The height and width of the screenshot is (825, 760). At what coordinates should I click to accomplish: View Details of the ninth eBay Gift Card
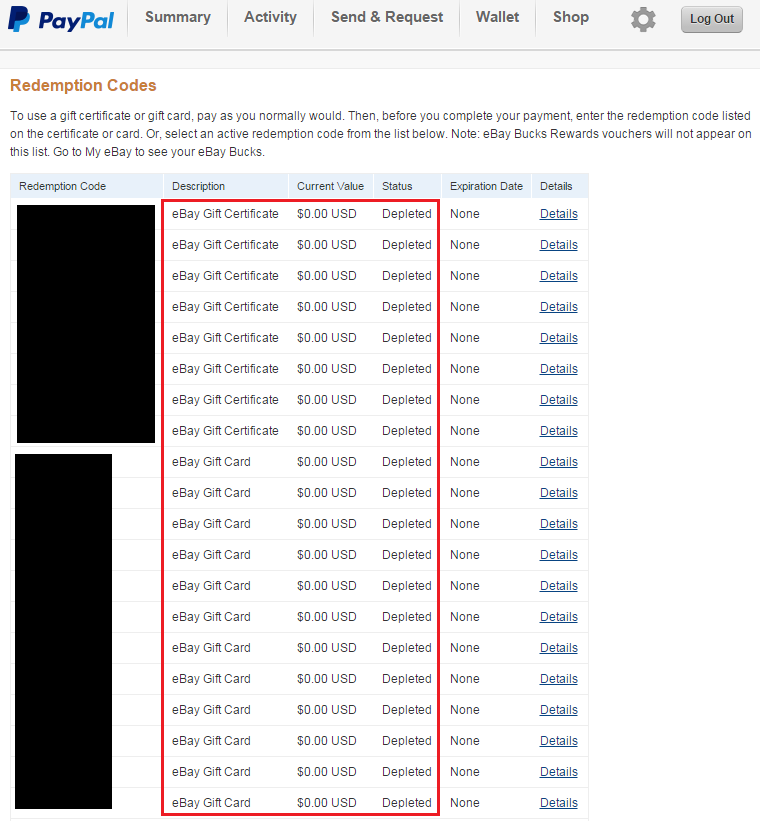coord(558,711)
